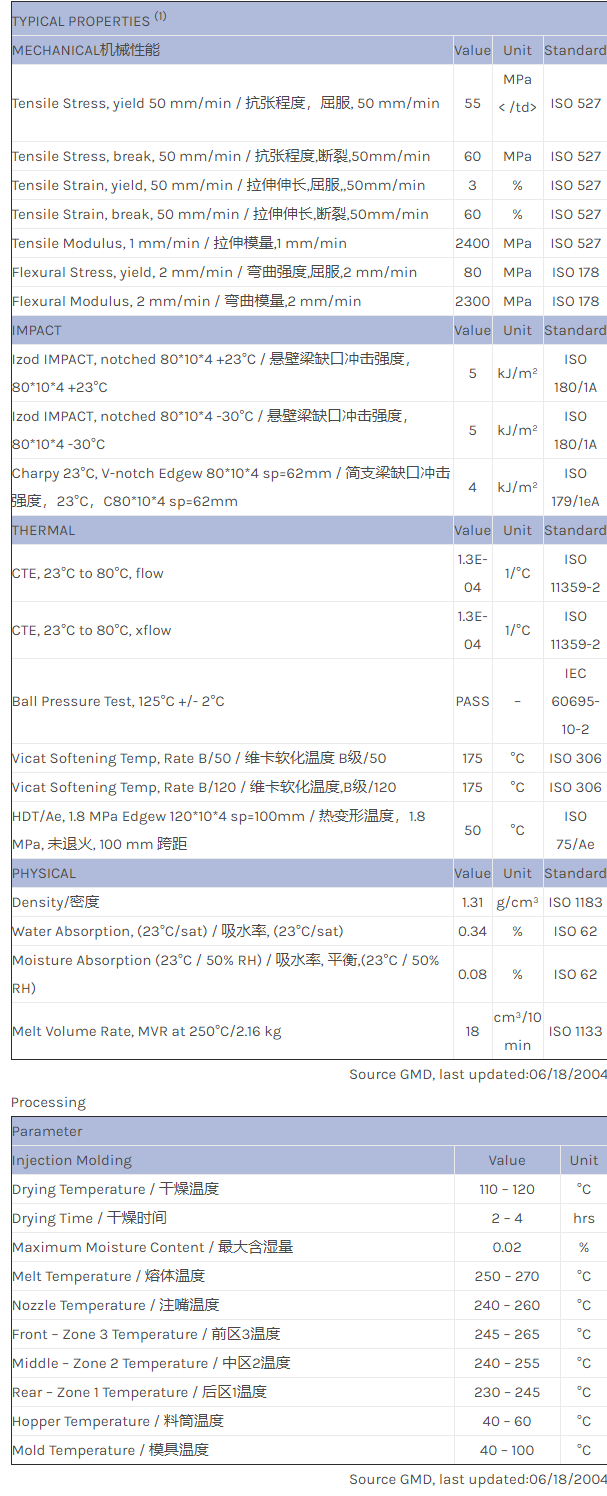Click the Ball Pressure Test PASS value
Viewport: 607px width, 1496px height.
pyautogui.click(x=472, y=701)
